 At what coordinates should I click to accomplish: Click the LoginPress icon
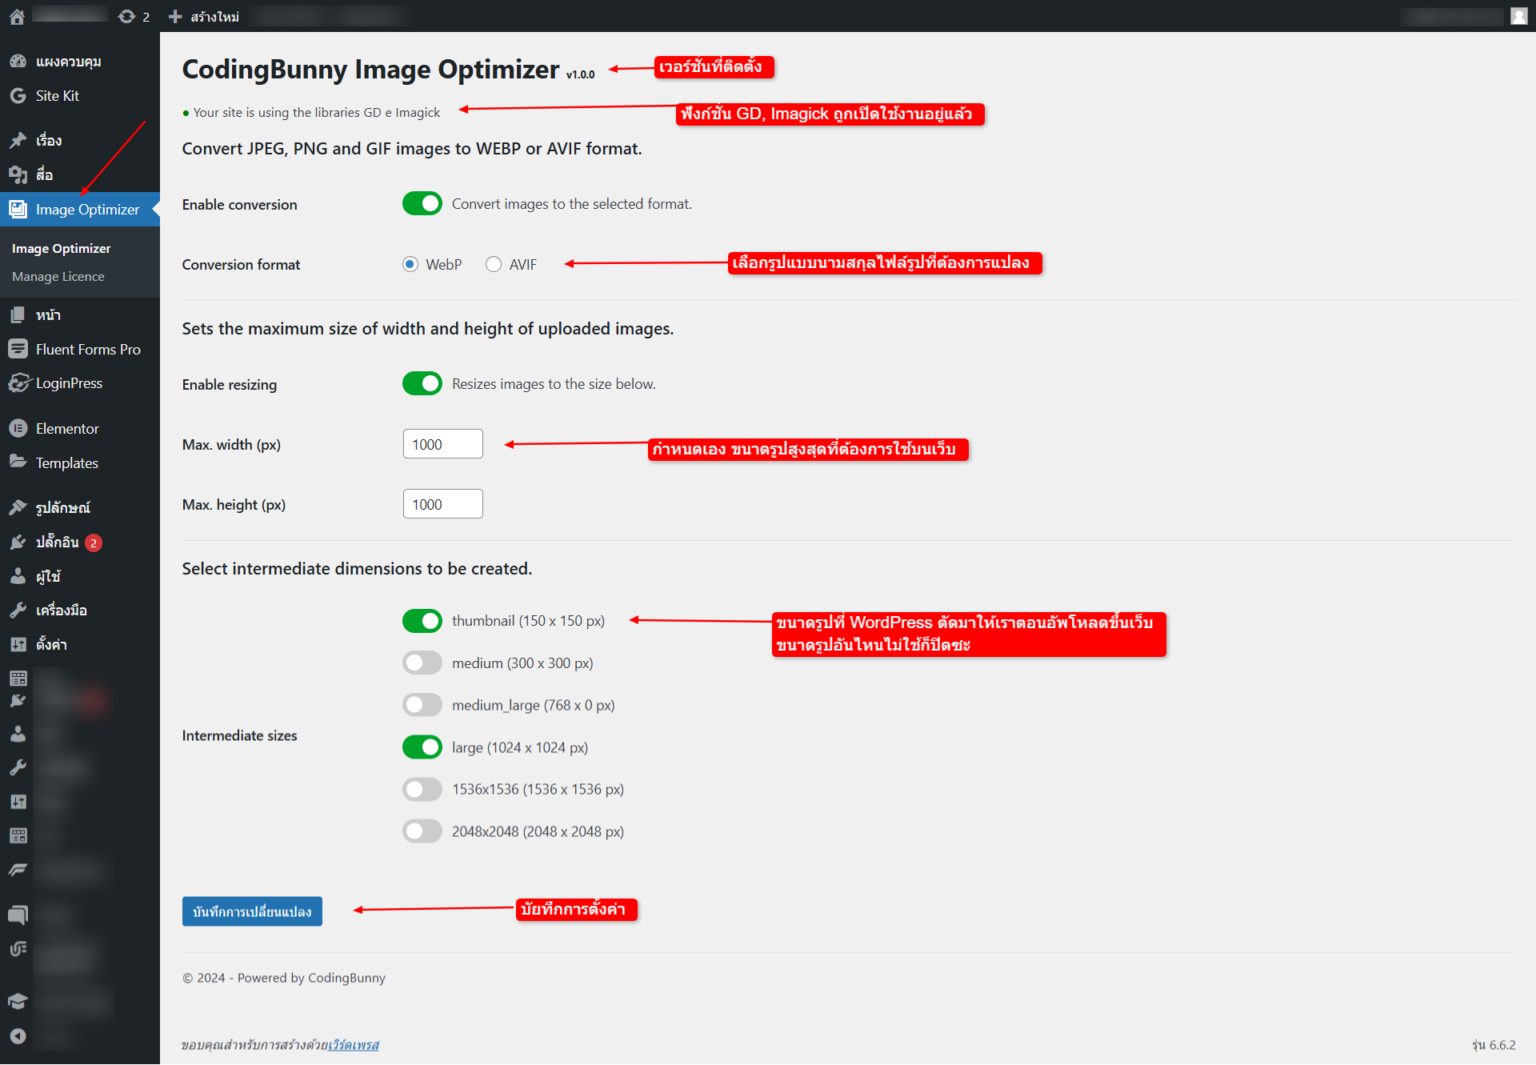click(18, 383)
